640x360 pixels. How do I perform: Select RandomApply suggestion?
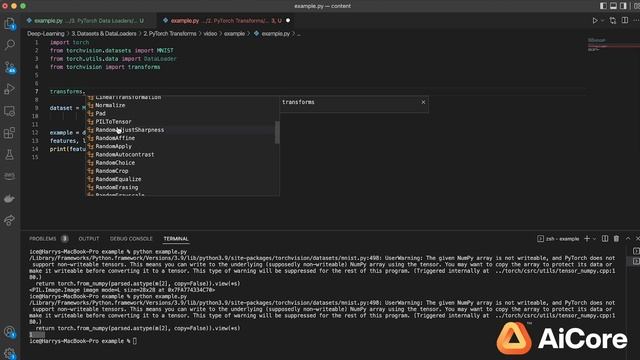click(182, 146)
